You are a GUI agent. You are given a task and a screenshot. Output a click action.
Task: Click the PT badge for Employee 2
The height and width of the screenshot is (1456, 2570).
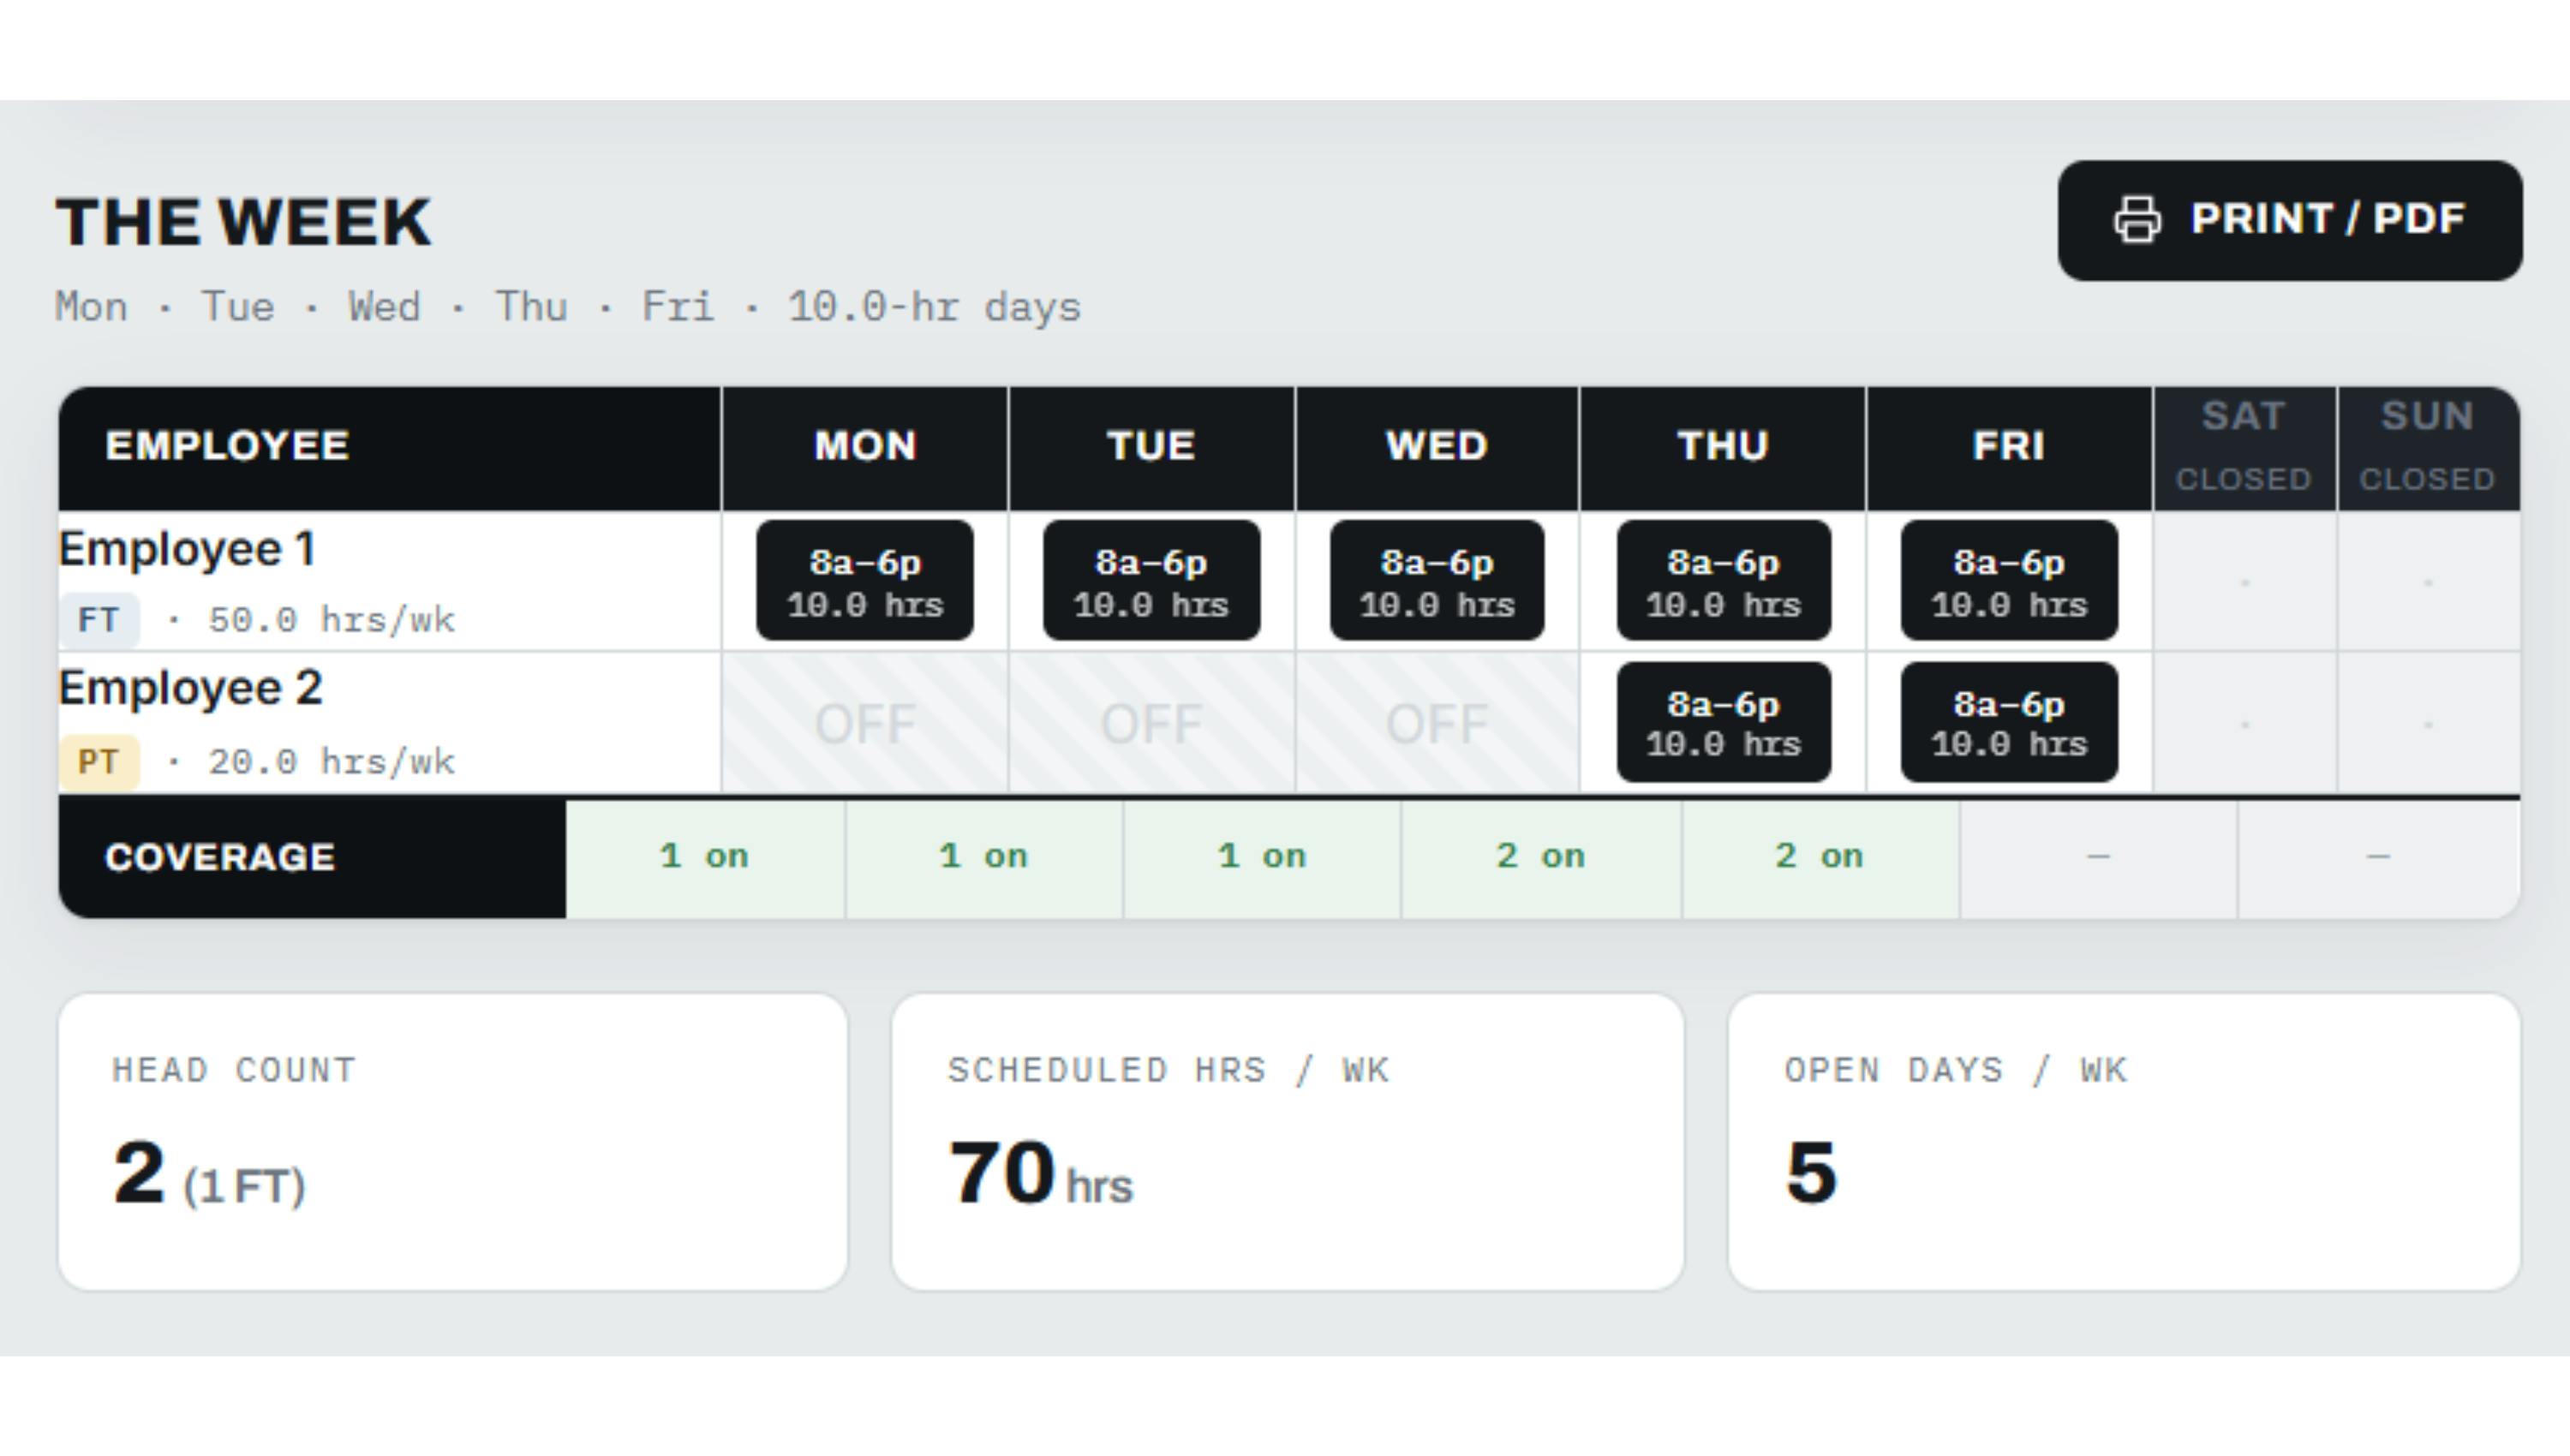[x=99, y=762]
